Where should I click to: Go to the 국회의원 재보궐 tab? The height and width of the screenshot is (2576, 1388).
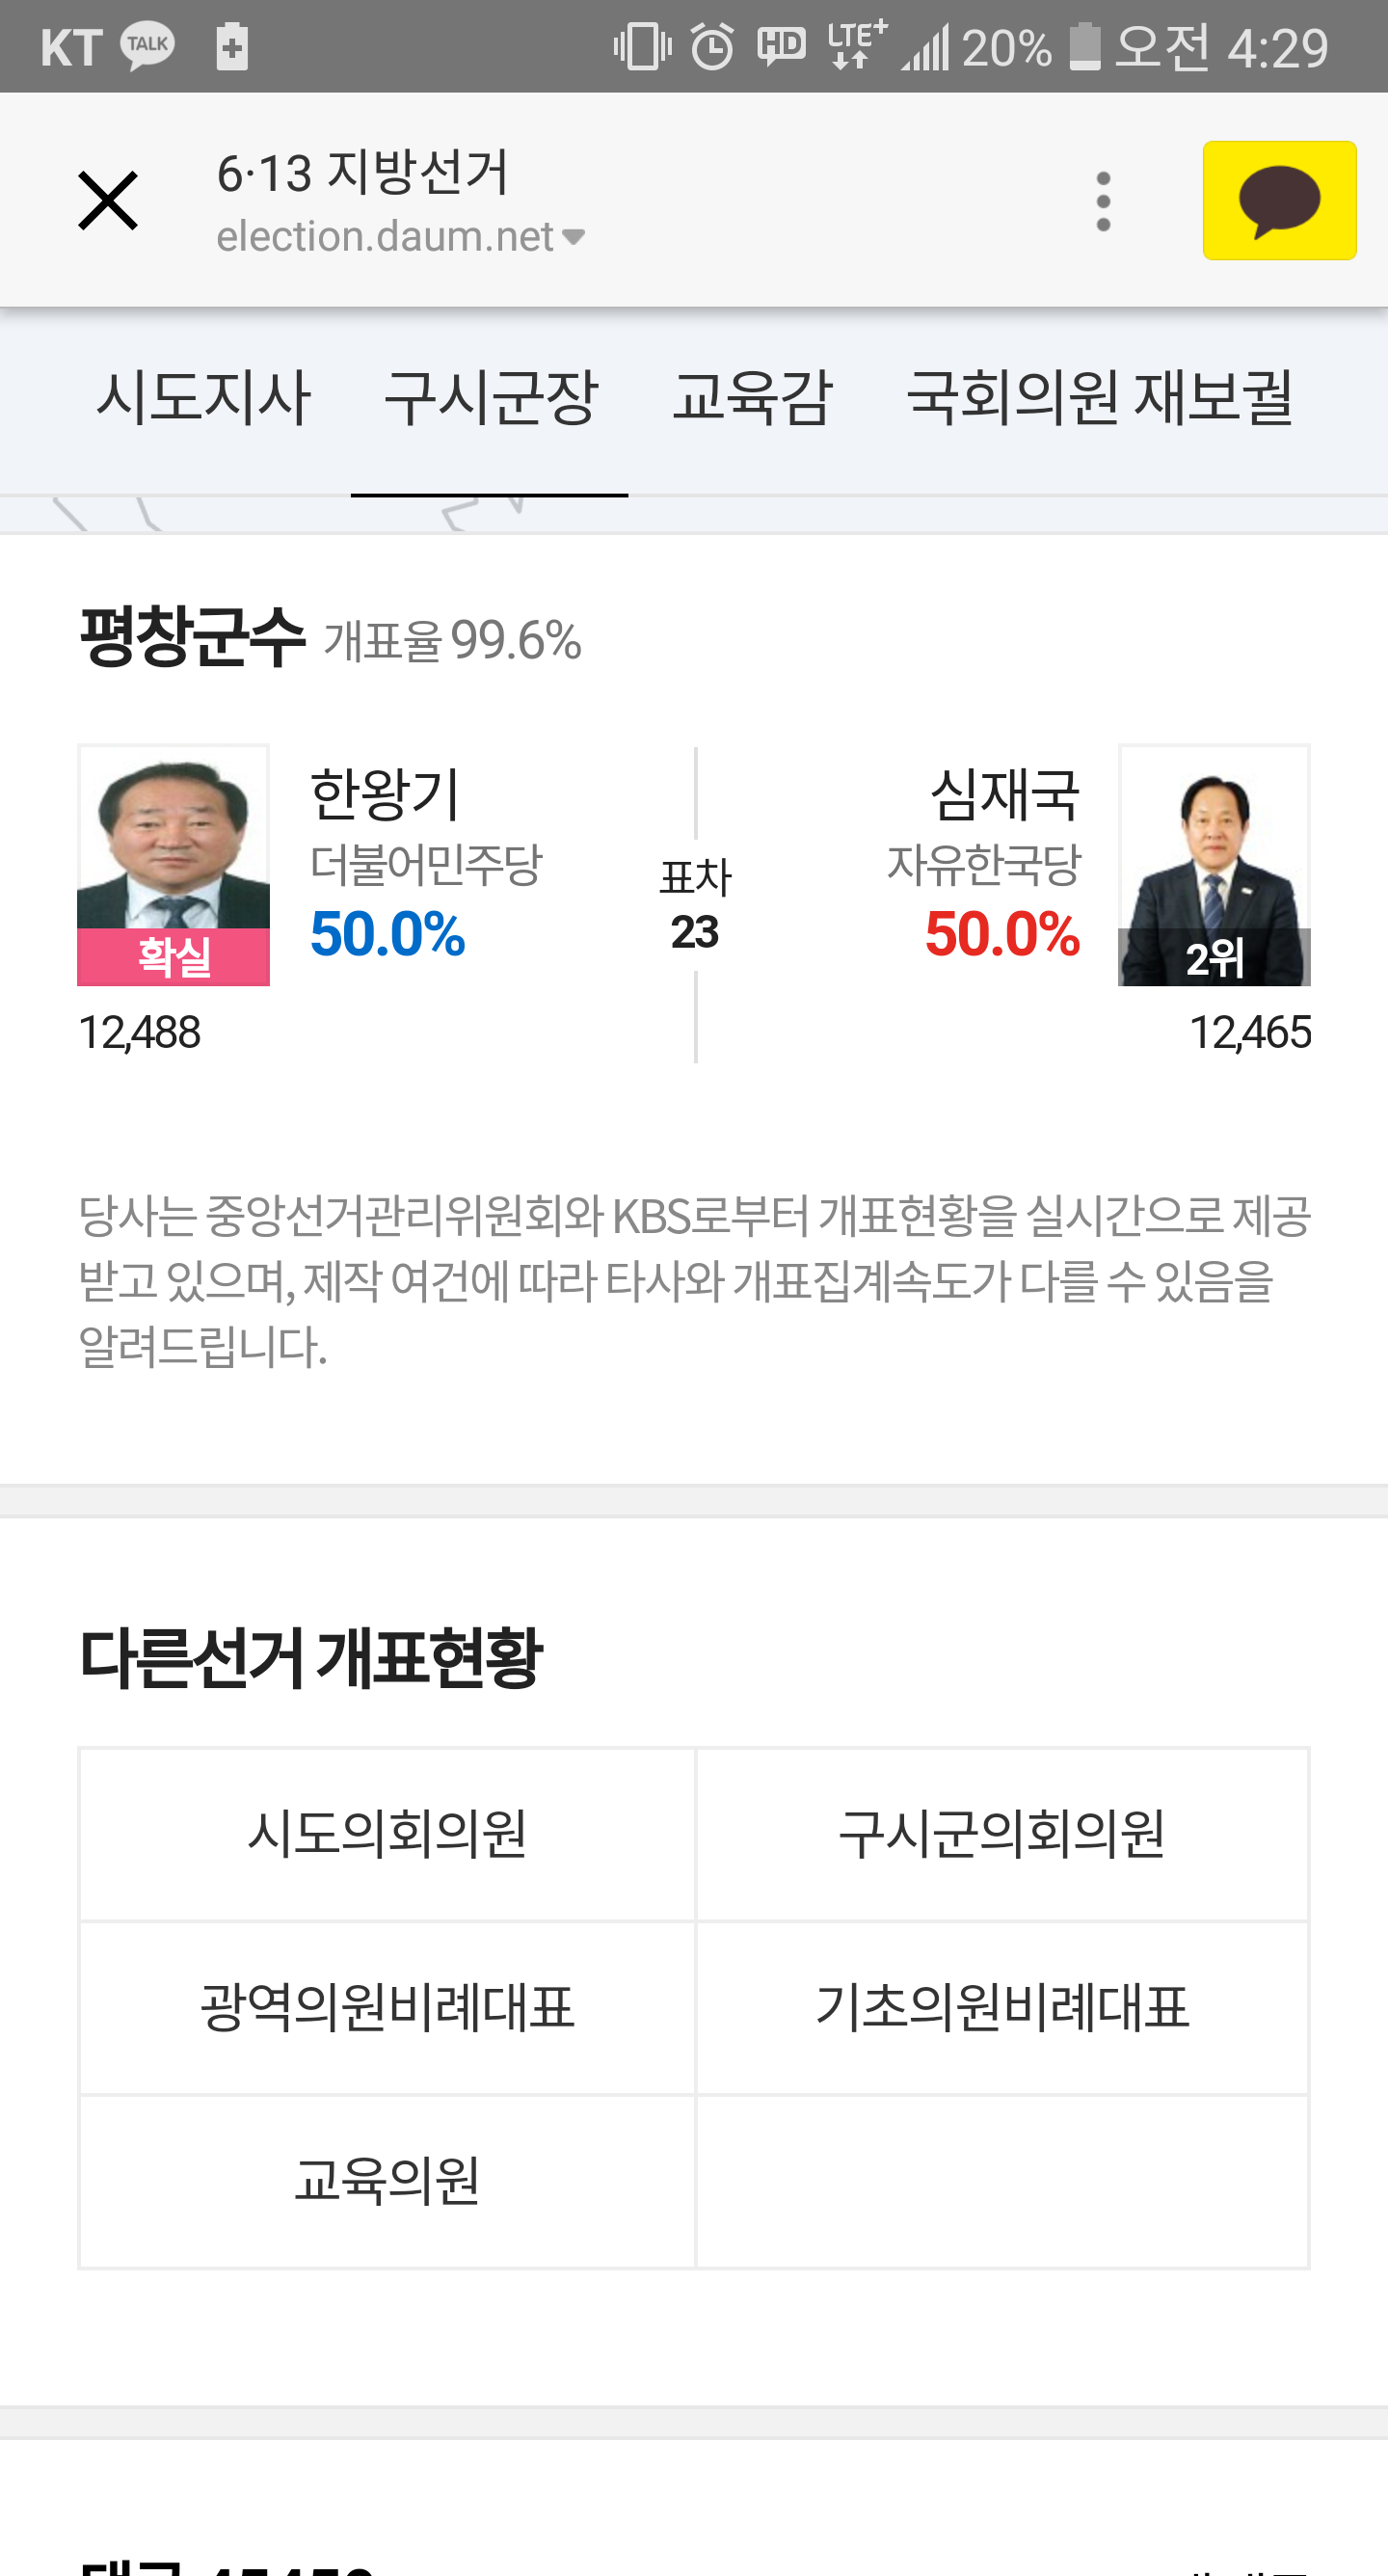coord(1099,397)
